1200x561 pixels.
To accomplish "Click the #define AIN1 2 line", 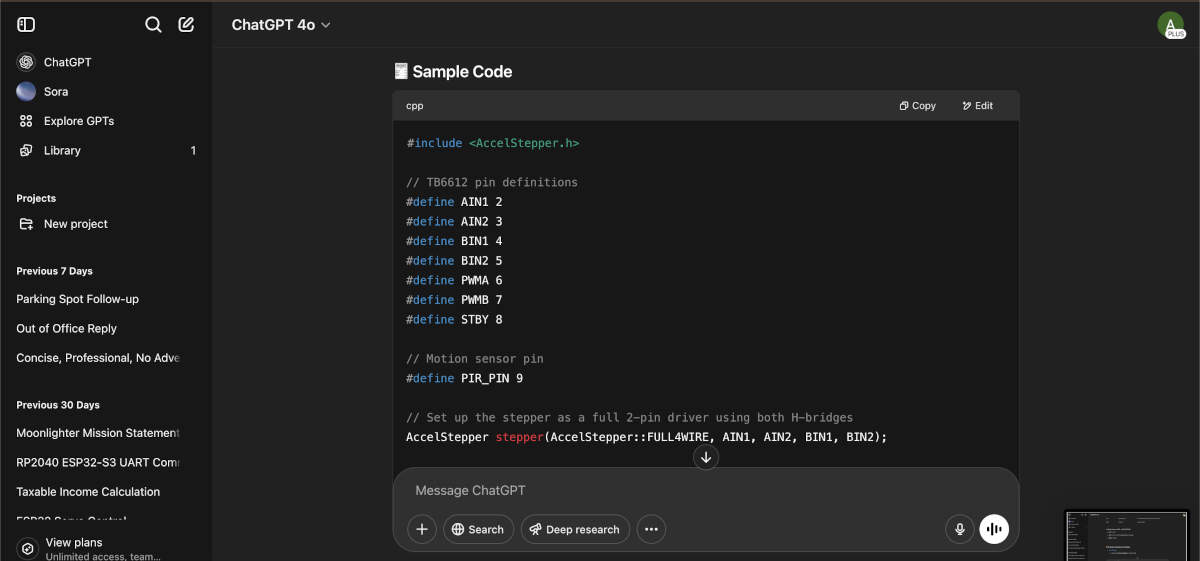I will click(x=454, y=202).
